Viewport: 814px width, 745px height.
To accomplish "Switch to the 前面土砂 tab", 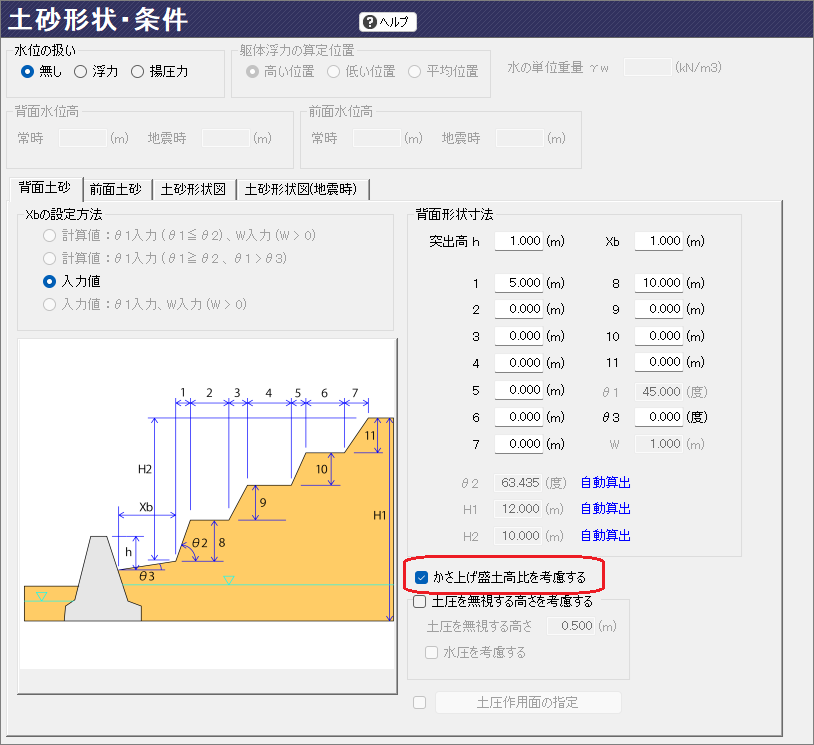I will pyautogui.click(x=116, y=189).
